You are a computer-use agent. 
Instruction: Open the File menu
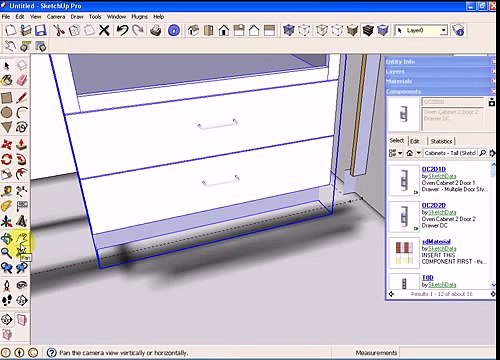point(6,17)
